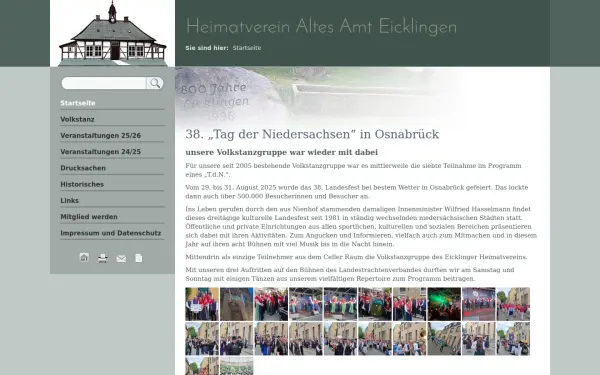Screen dimensions: 600x375
Task: Open seventh thumbnail in first gallery row
Action: [409, 304]
